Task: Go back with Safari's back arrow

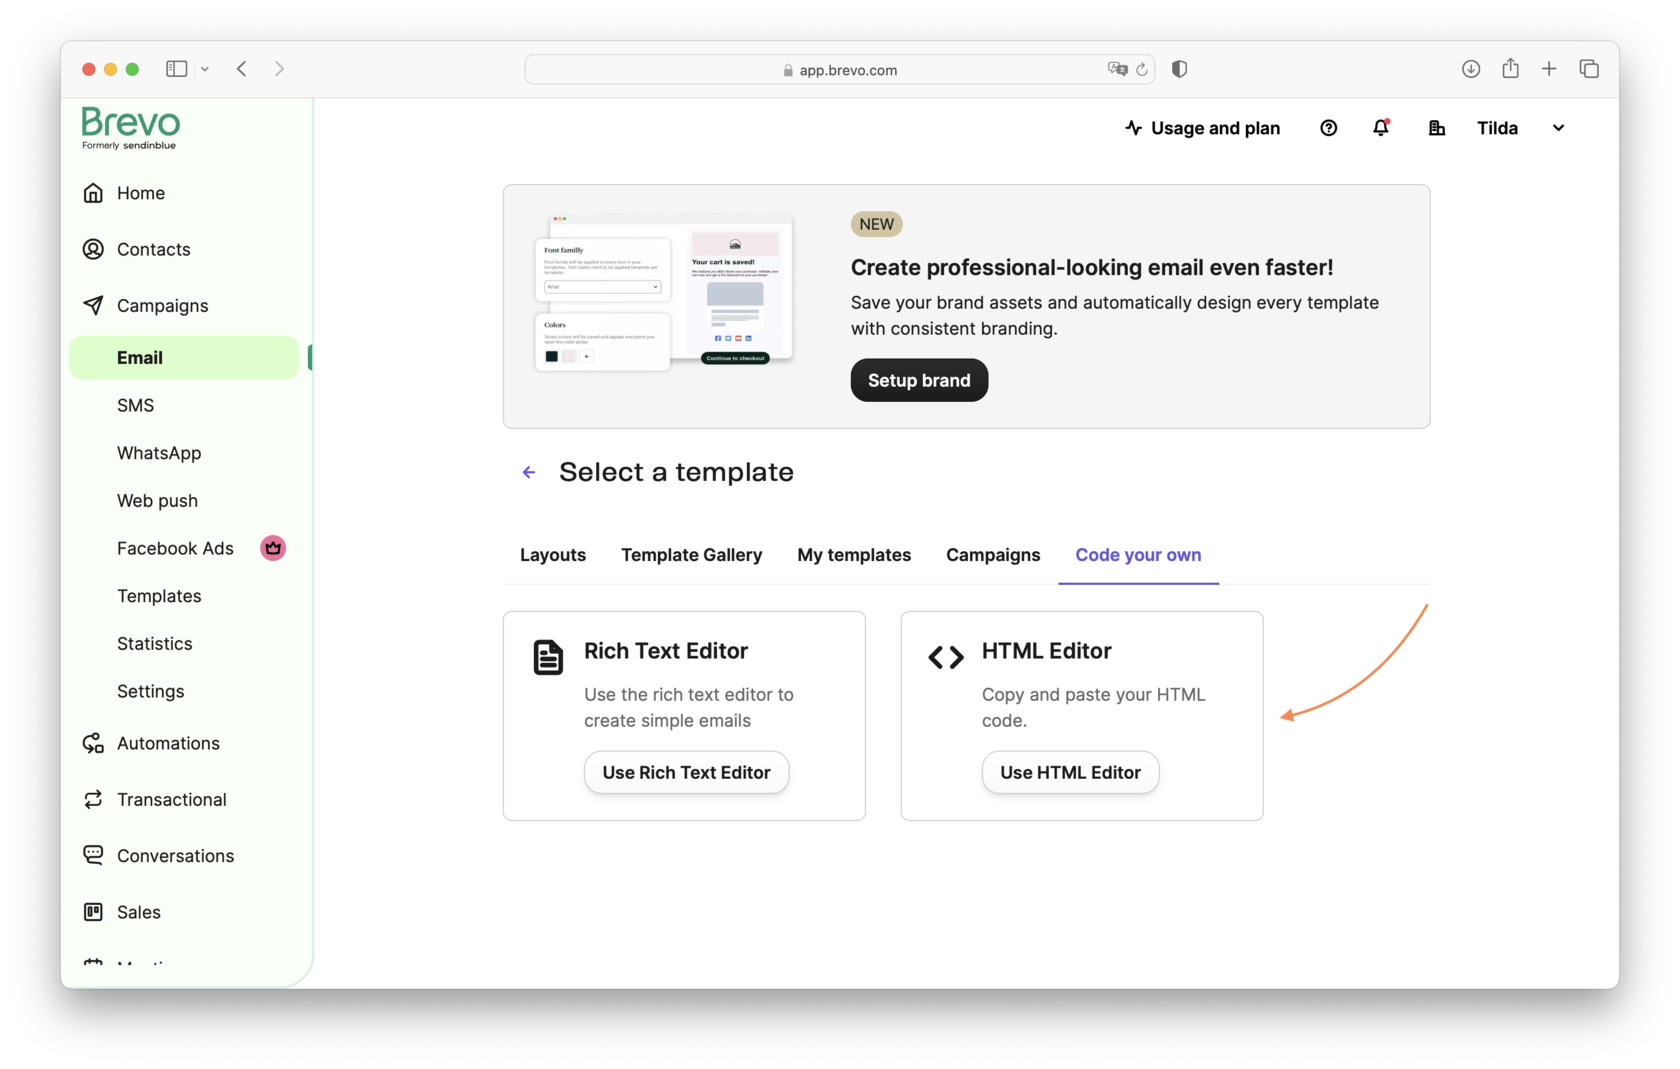Action: click(242, 69)
